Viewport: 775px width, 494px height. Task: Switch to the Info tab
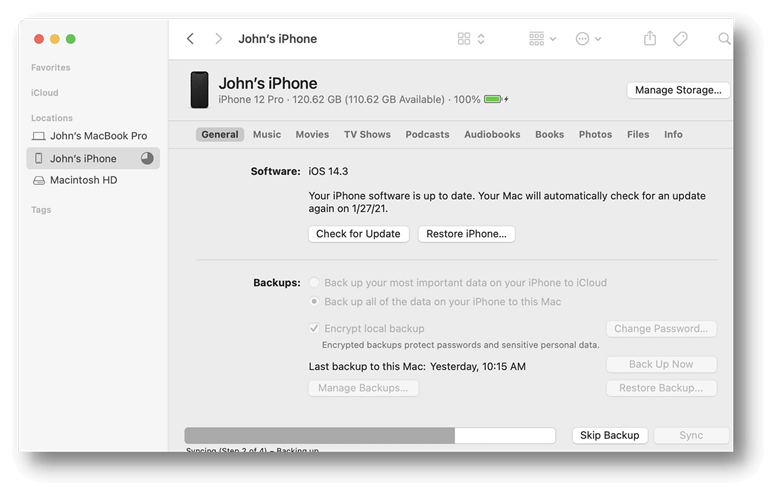click(673, 135)
